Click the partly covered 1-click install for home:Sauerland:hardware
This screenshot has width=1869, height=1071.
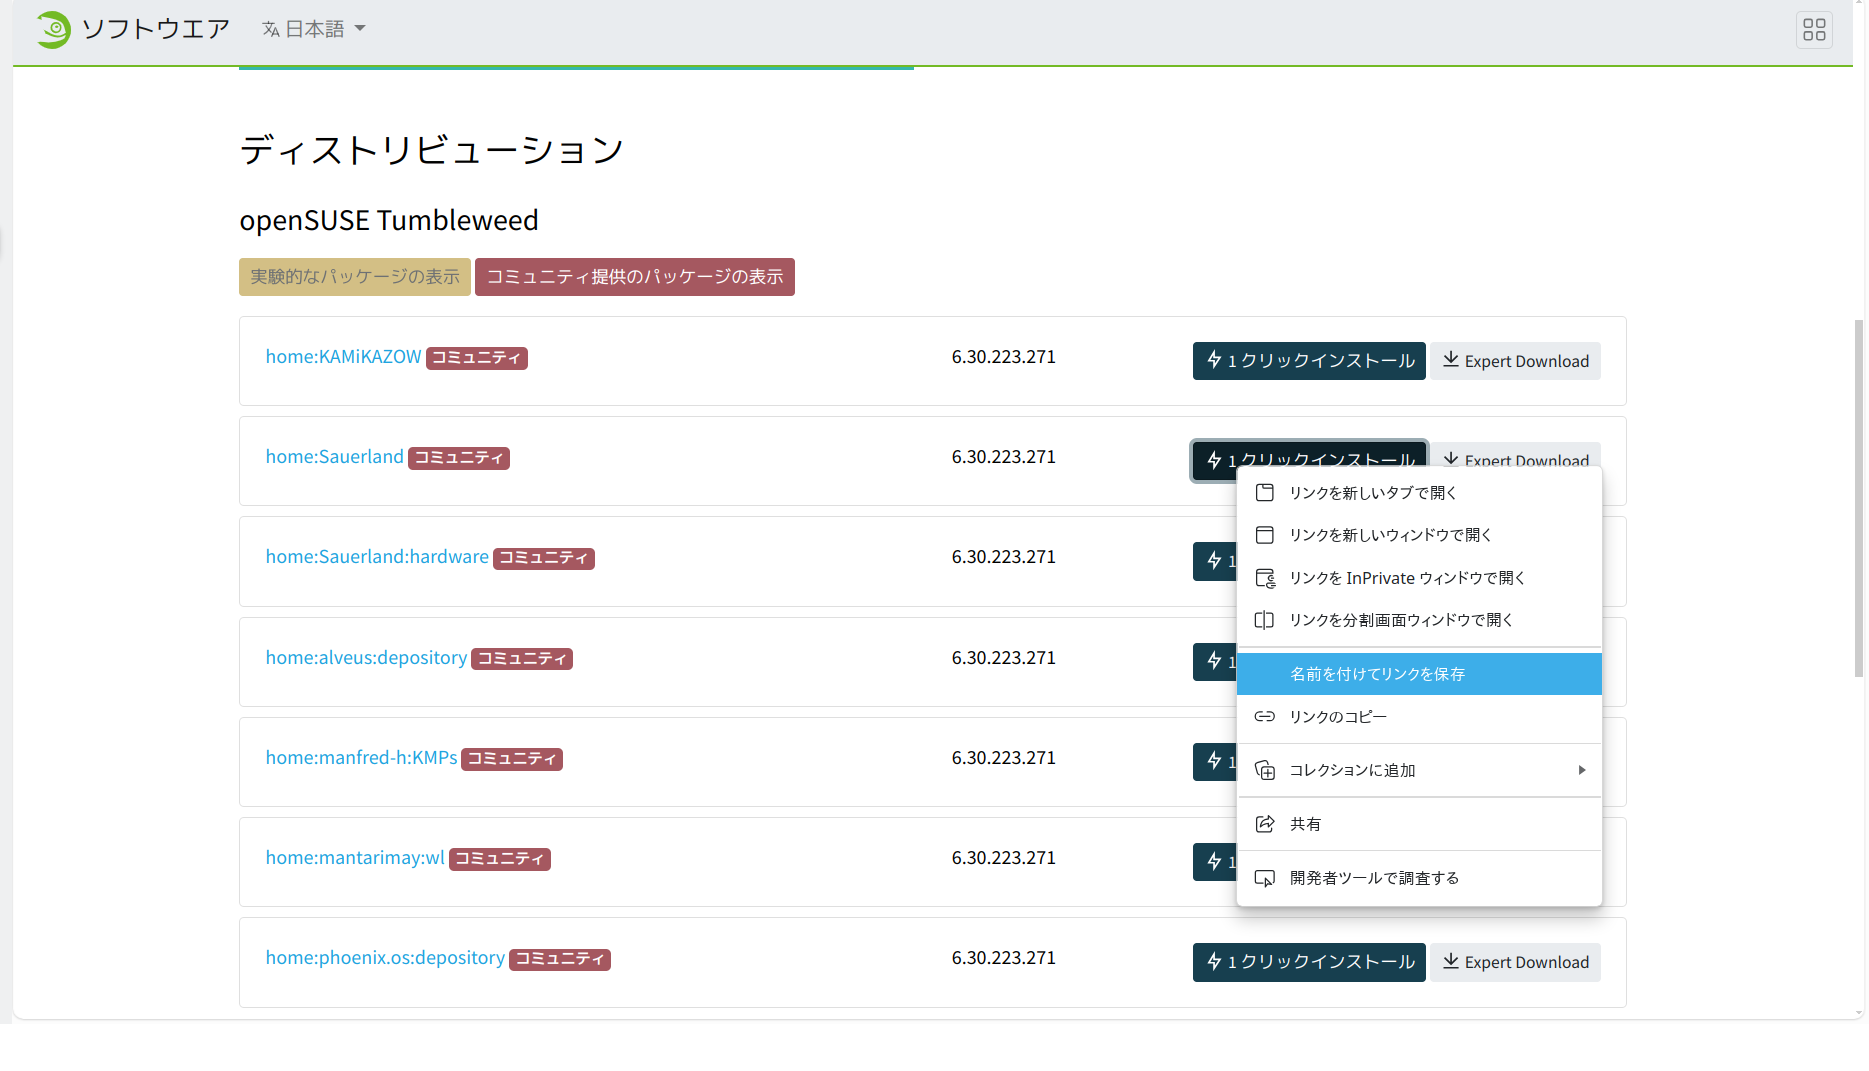pos(1215,561)
